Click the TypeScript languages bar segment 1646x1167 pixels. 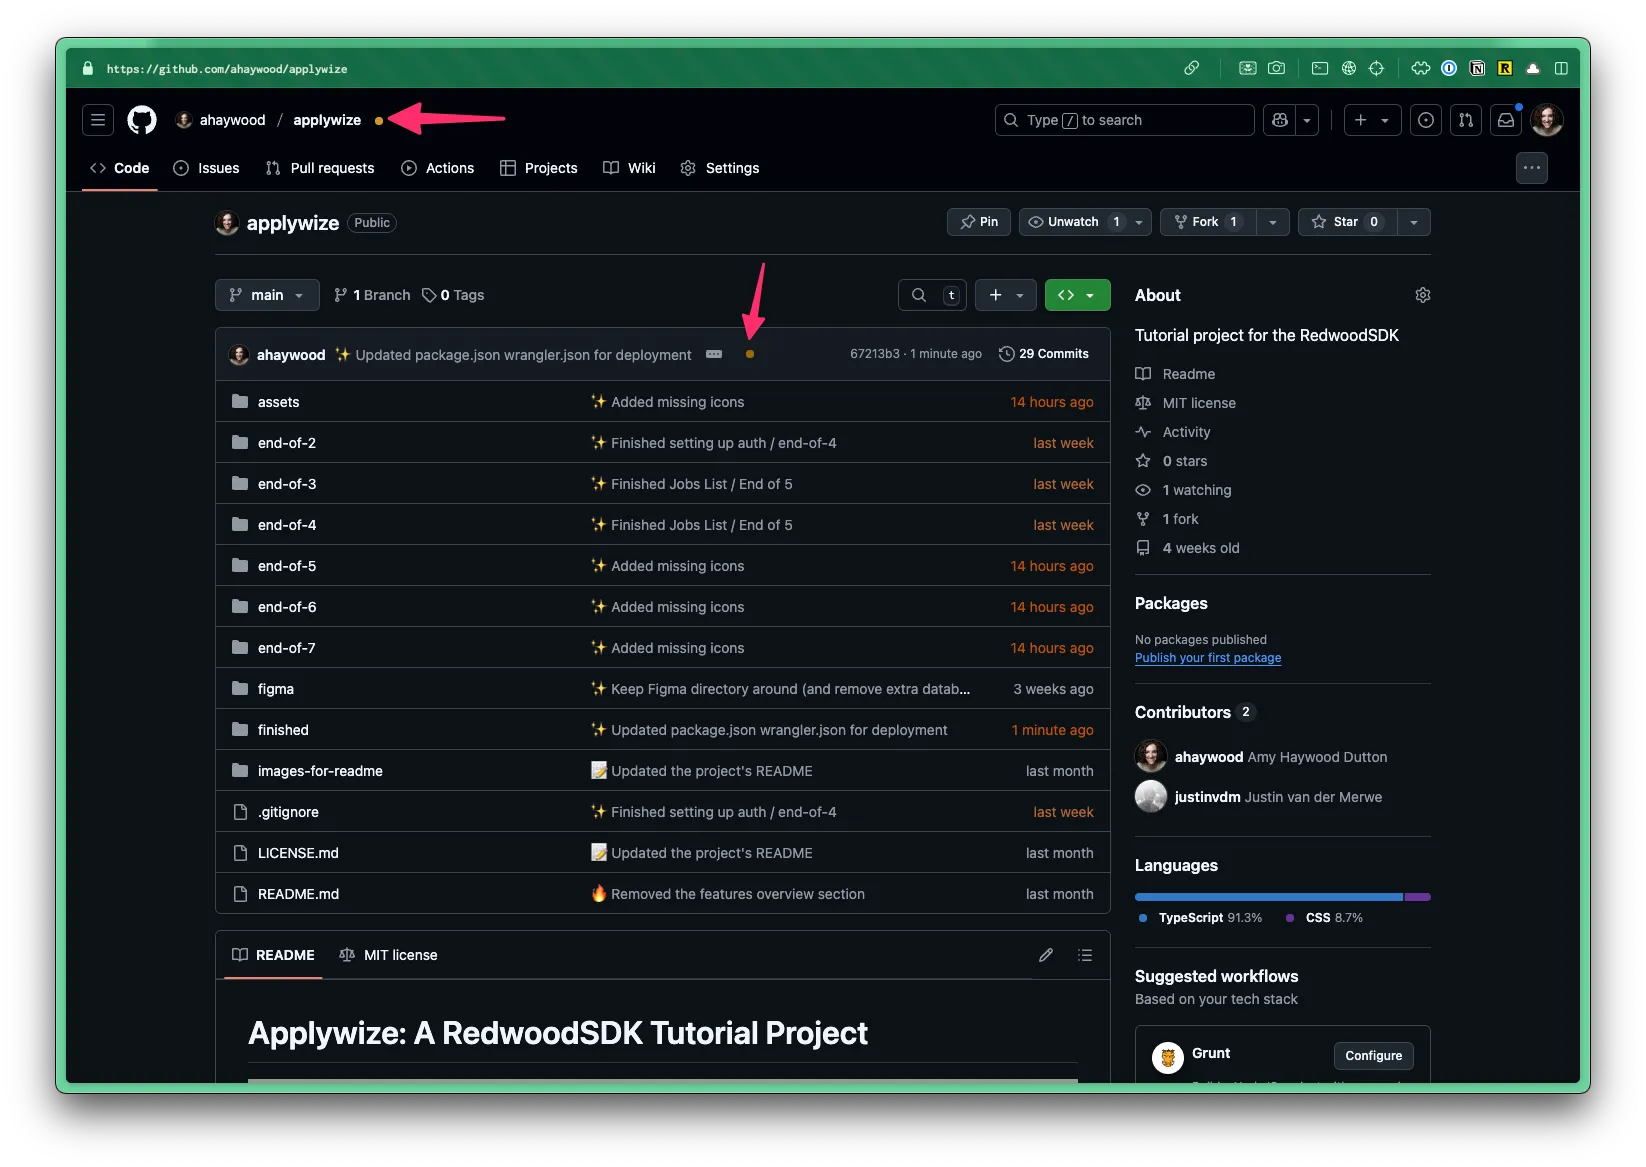[x=1268, y=897]
